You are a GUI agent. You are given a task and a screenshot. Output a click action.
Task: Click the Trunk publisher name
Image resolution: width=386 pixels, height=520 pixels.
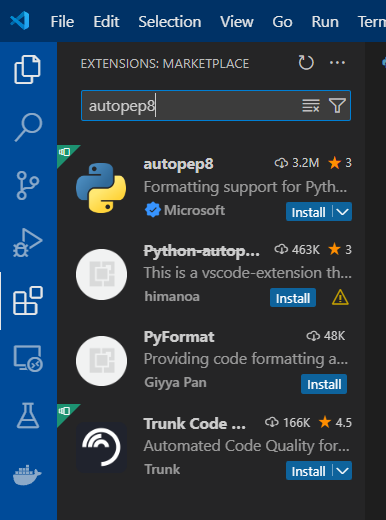[162, 469]
